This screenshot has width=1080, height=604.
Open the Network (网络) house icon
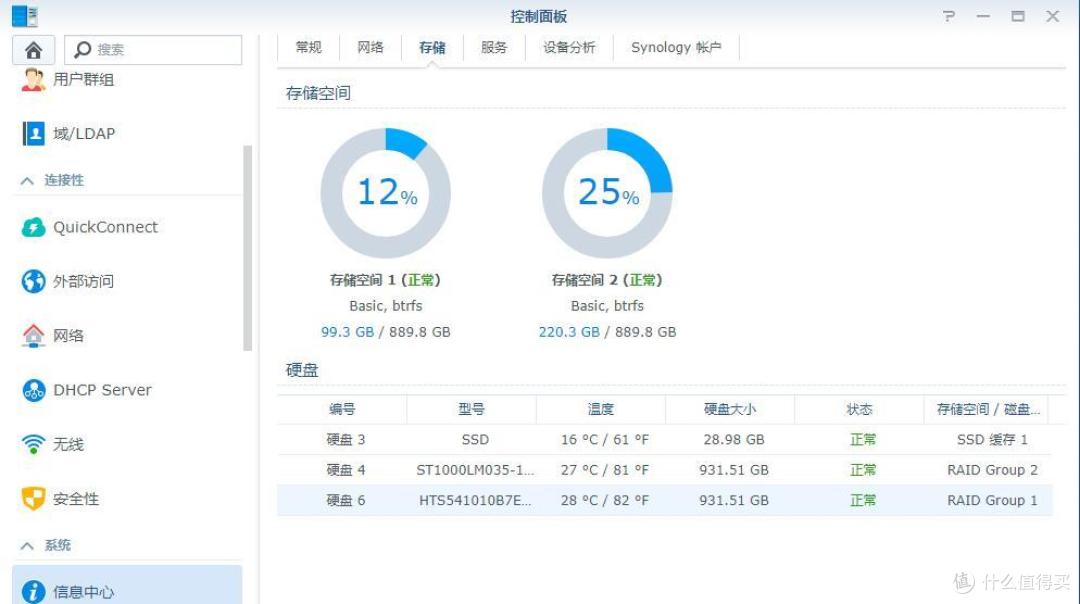[x=33, y=335]
